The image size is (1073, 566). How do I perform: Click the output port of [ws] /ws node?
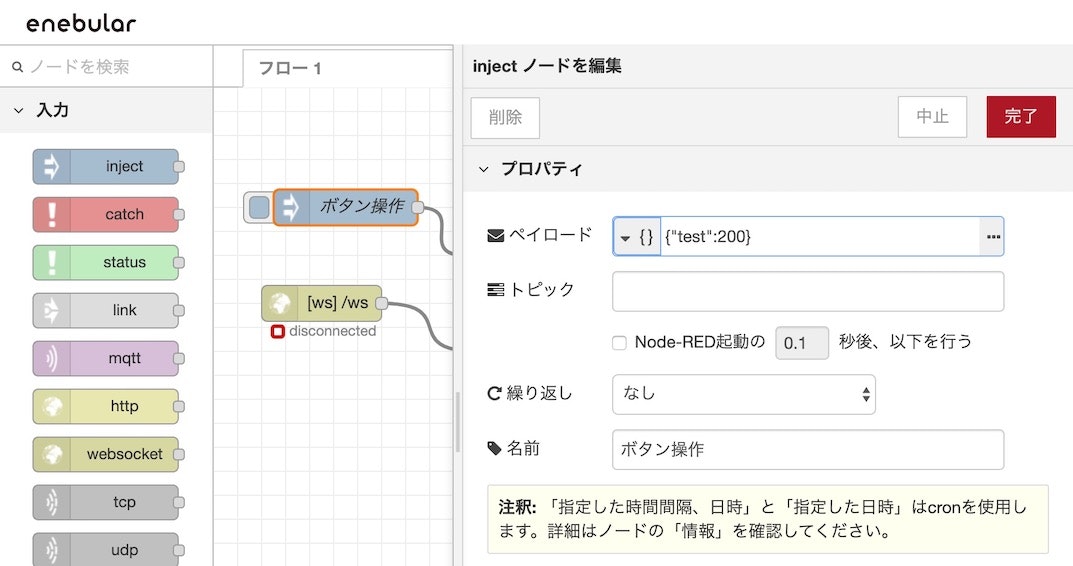(382, 303)
